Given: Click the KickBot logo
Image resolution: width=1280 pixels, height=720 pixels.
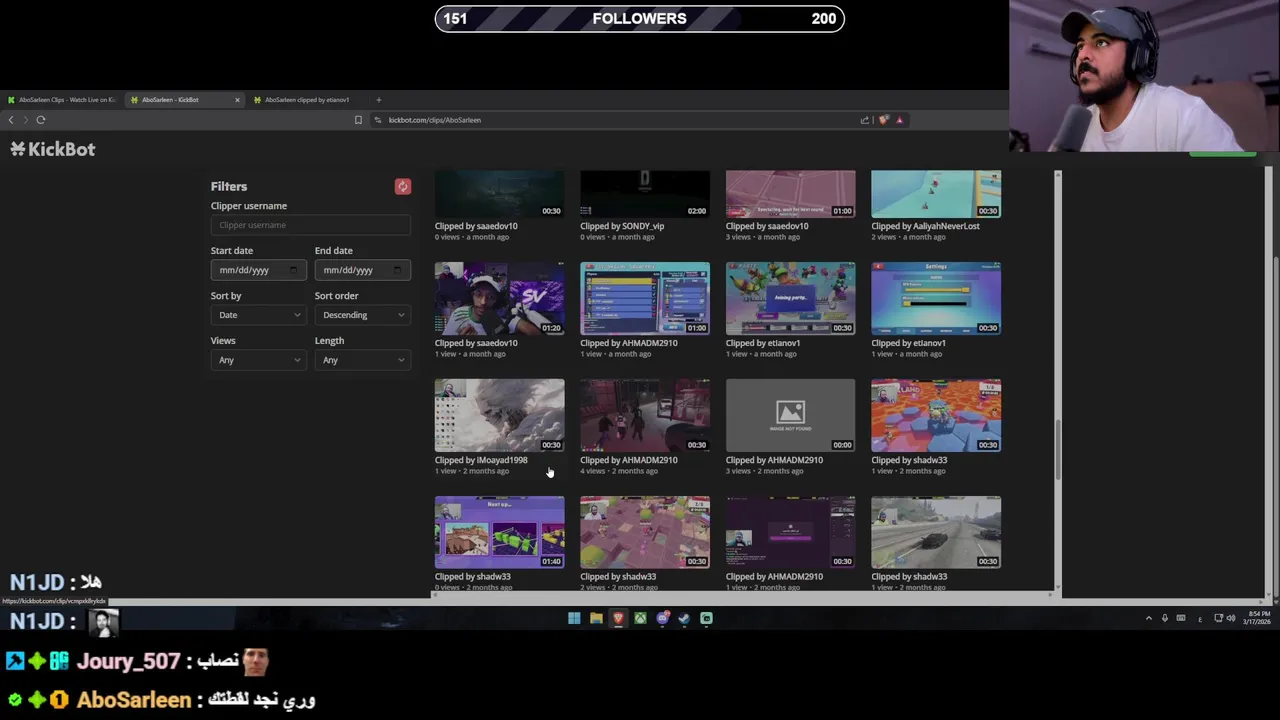Looking at the screenshot, I should (53, 149).
